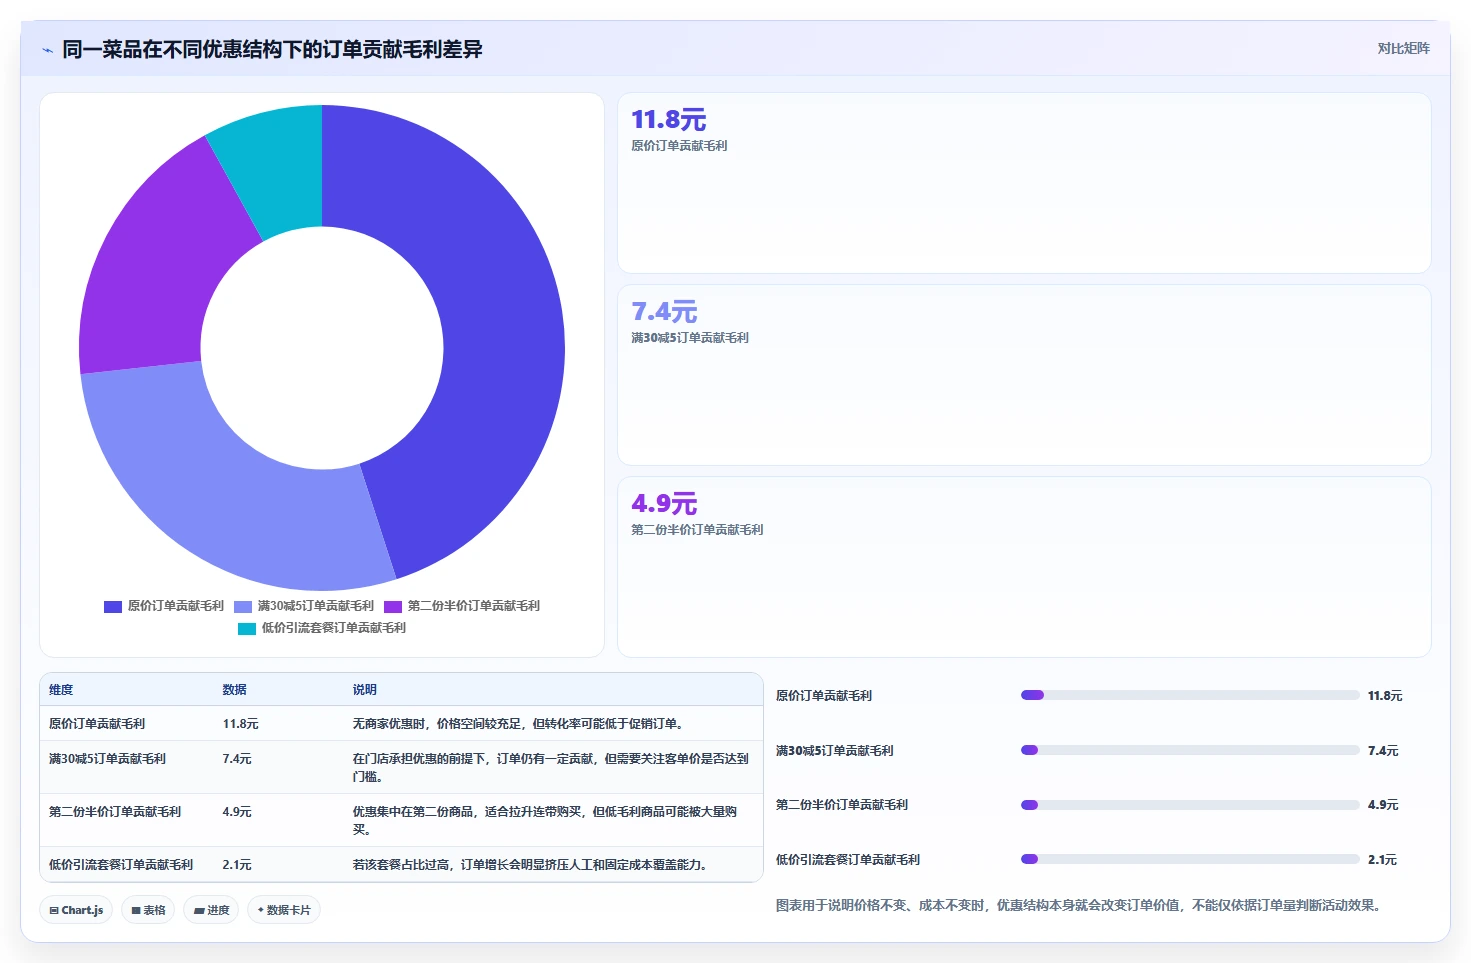Click table value 7.4元
This screenshot has width=1471, height=963.
coord(237,759)
